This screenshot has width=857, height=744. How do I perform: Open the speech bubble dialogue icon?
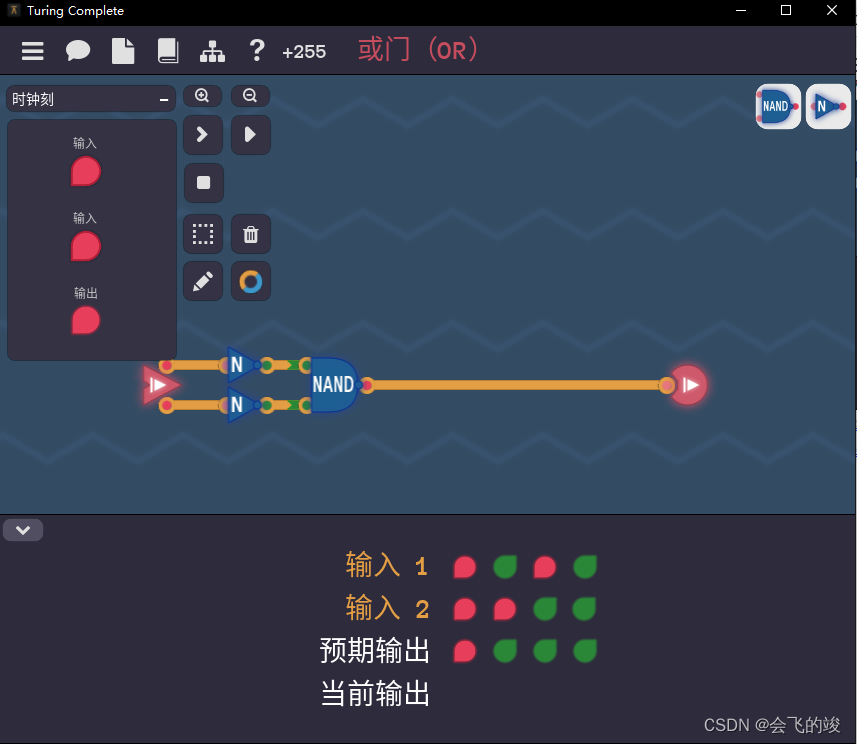point(78,51)
